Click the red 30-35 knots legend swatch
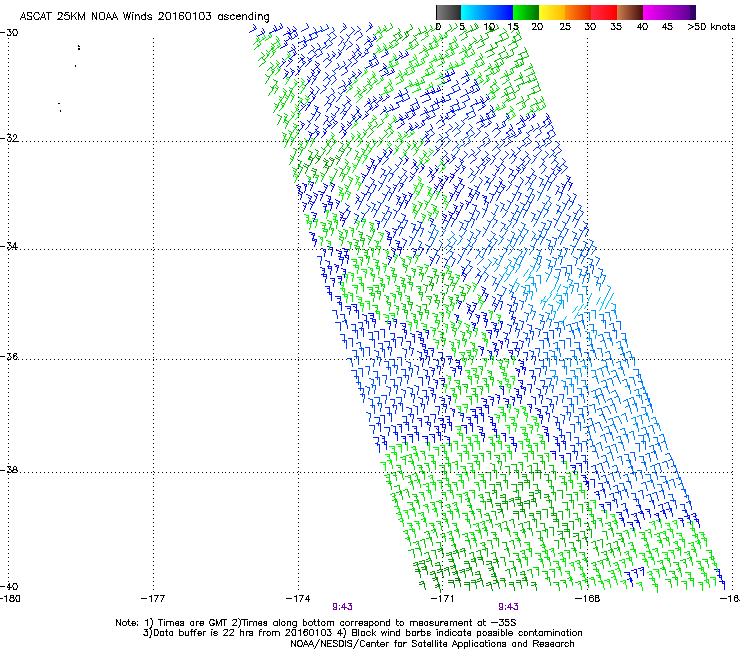Viewport: 740px width, 650px height. click(604, 12)
